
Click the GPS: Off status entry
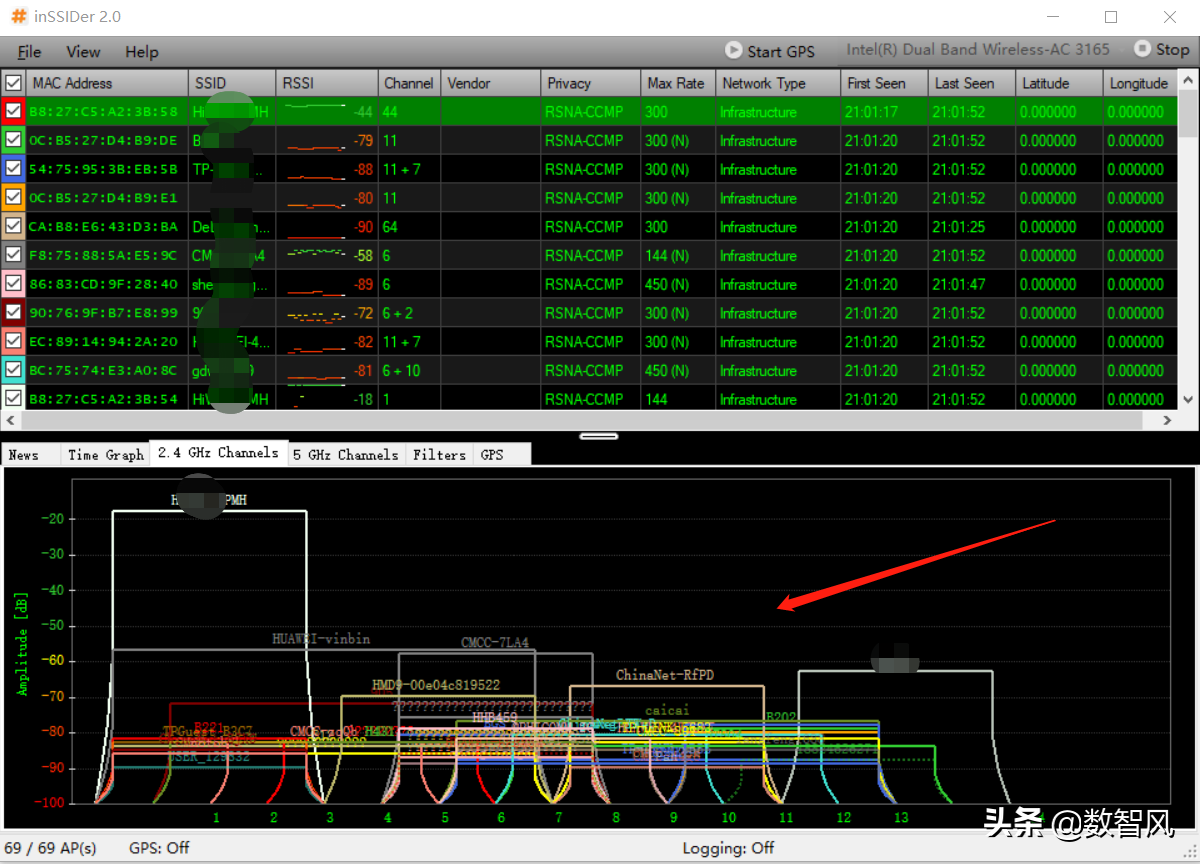[159, 848]
